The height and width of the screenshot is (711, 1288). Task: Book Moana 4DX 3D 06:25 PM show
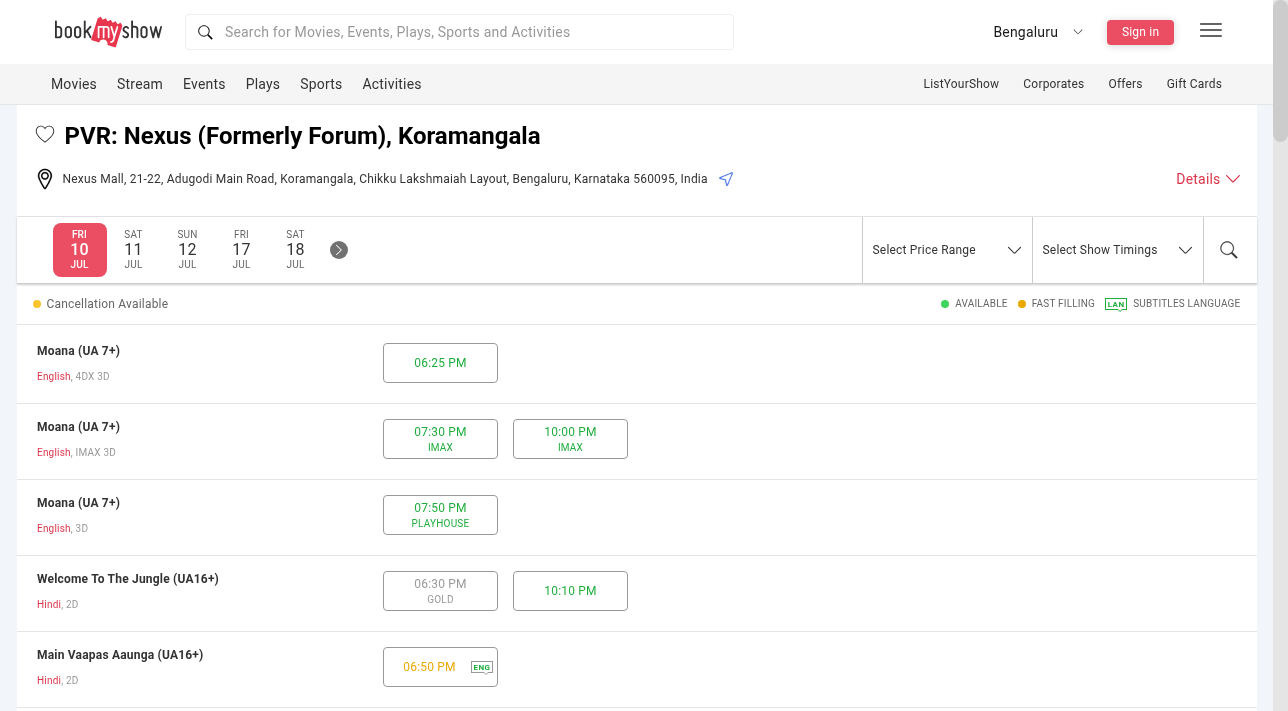tap(440, 363)
